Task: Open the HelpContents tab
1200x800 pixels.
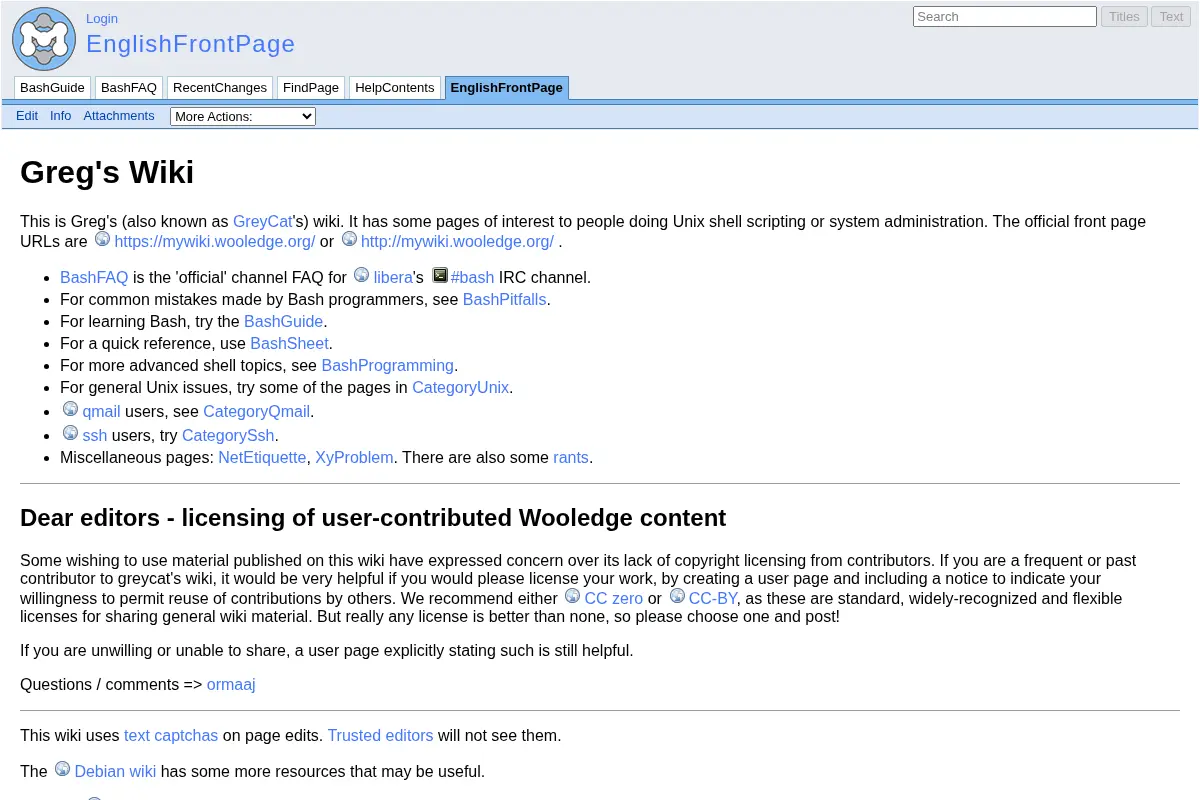Action: click(x=395, y=88)
